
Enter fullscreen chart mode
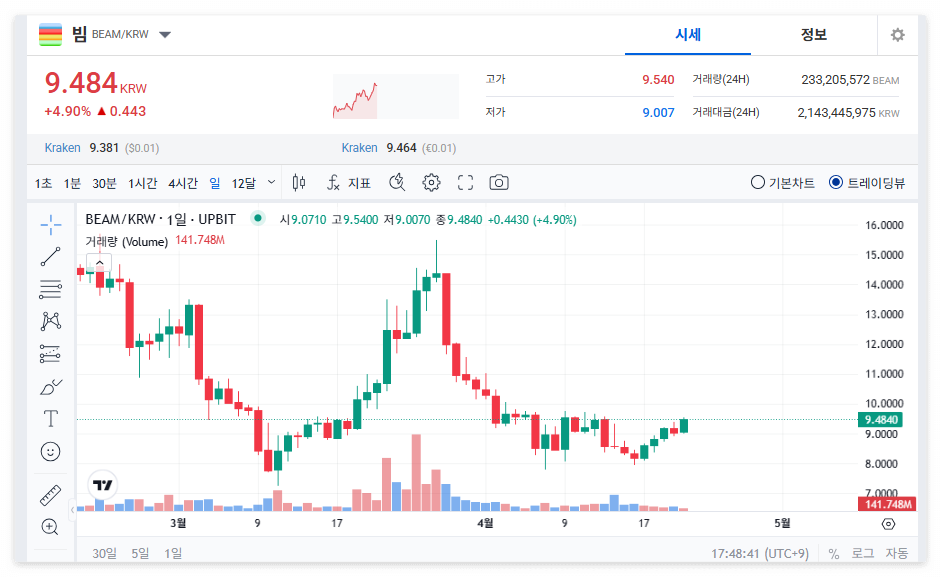(x=465, y=183)
